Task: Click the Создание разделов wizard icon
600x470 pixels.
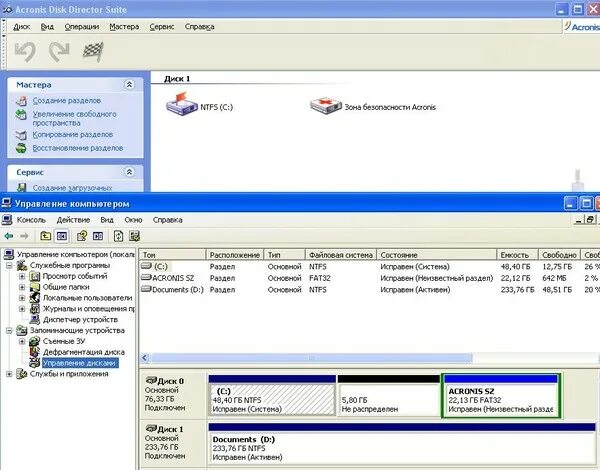Action: click(21, 101)
